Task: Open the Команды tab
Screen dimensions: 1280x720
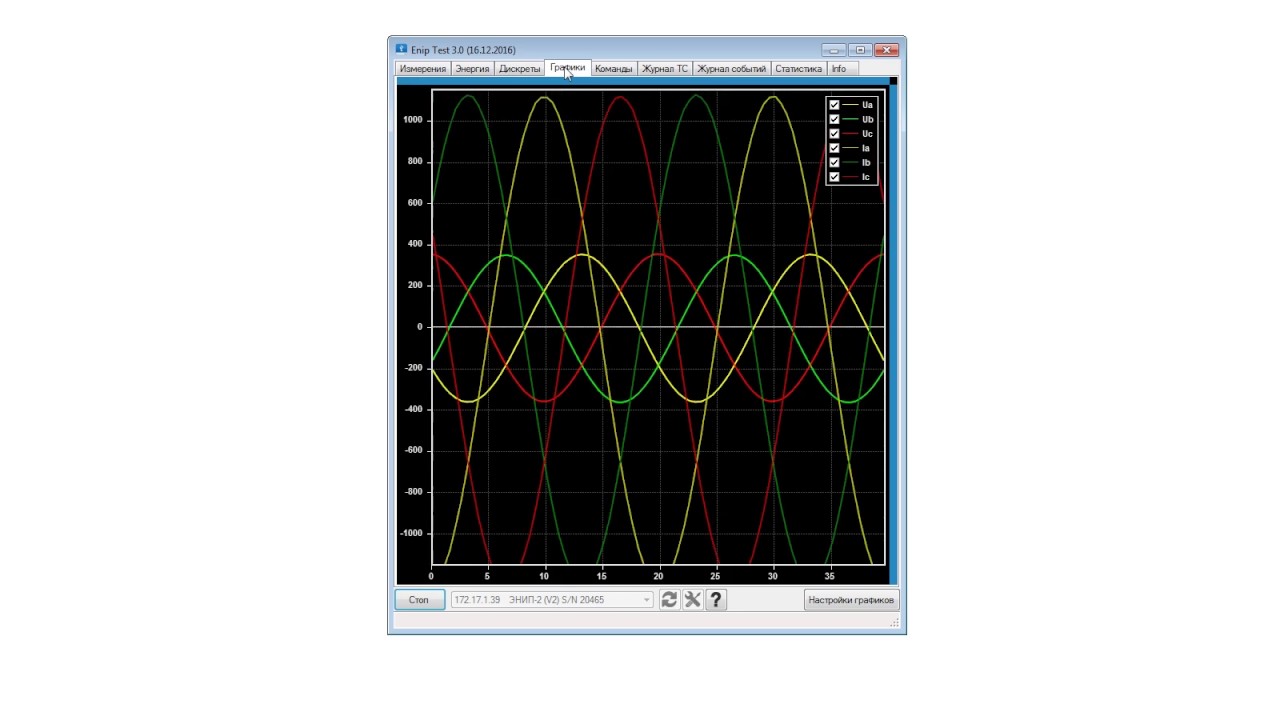Action: pos(614,69)
